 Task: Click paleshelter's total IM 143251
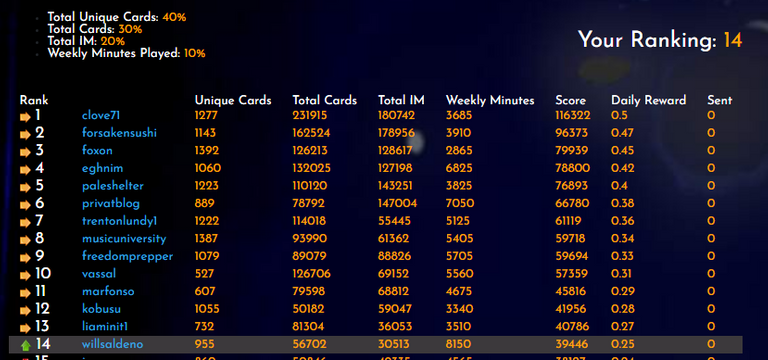pyautogui.click(x=395, y=186)
